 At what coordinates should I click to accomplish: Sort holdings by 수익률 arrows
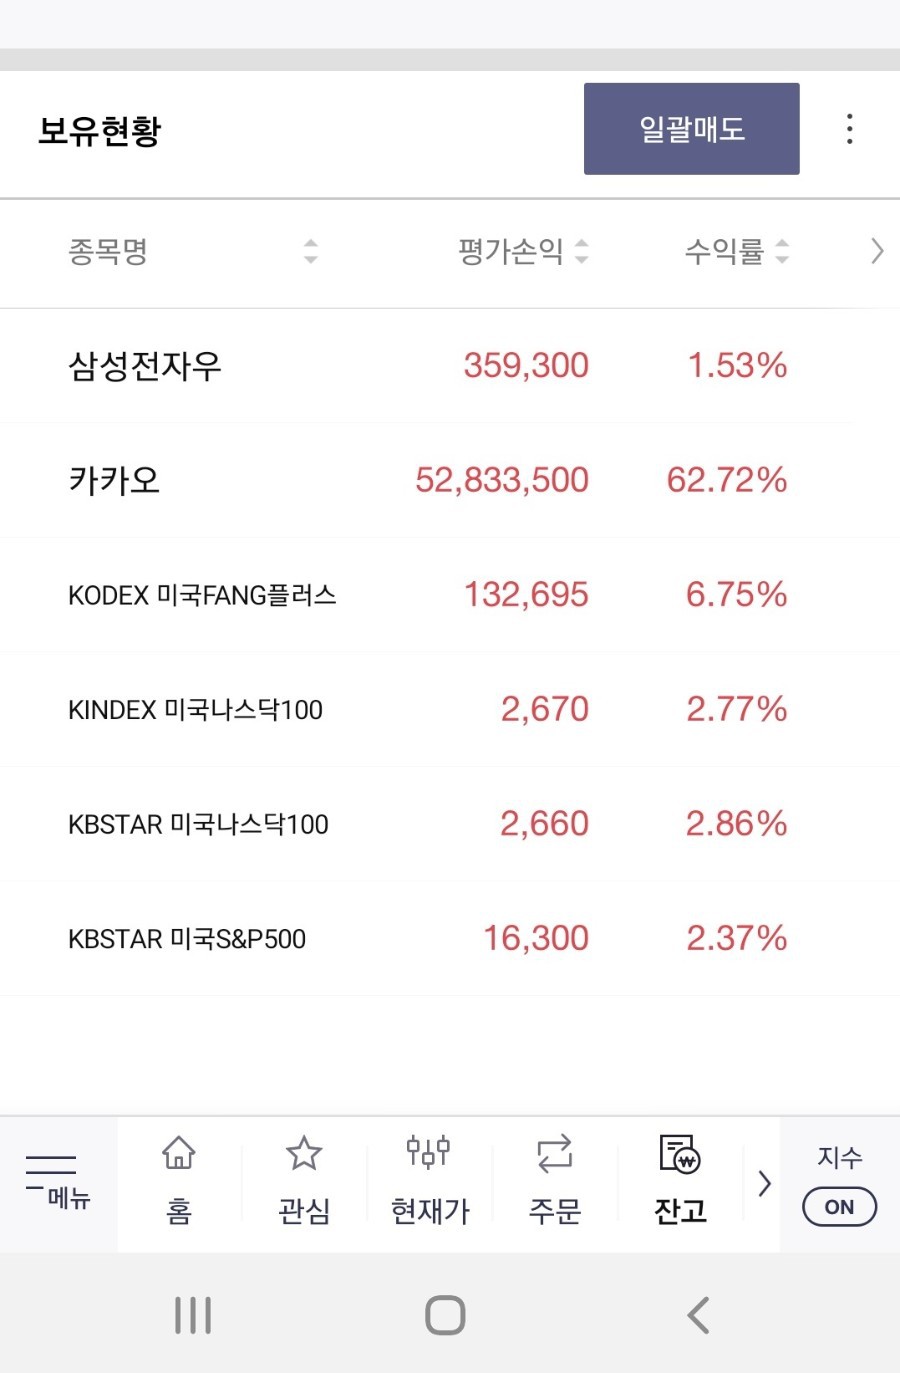tap(782, 251)
